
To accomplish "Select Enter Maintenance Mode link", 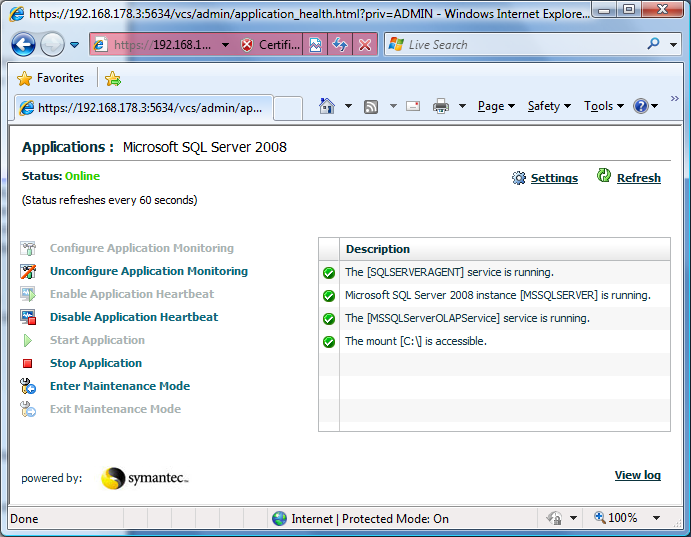I will 120,386.
